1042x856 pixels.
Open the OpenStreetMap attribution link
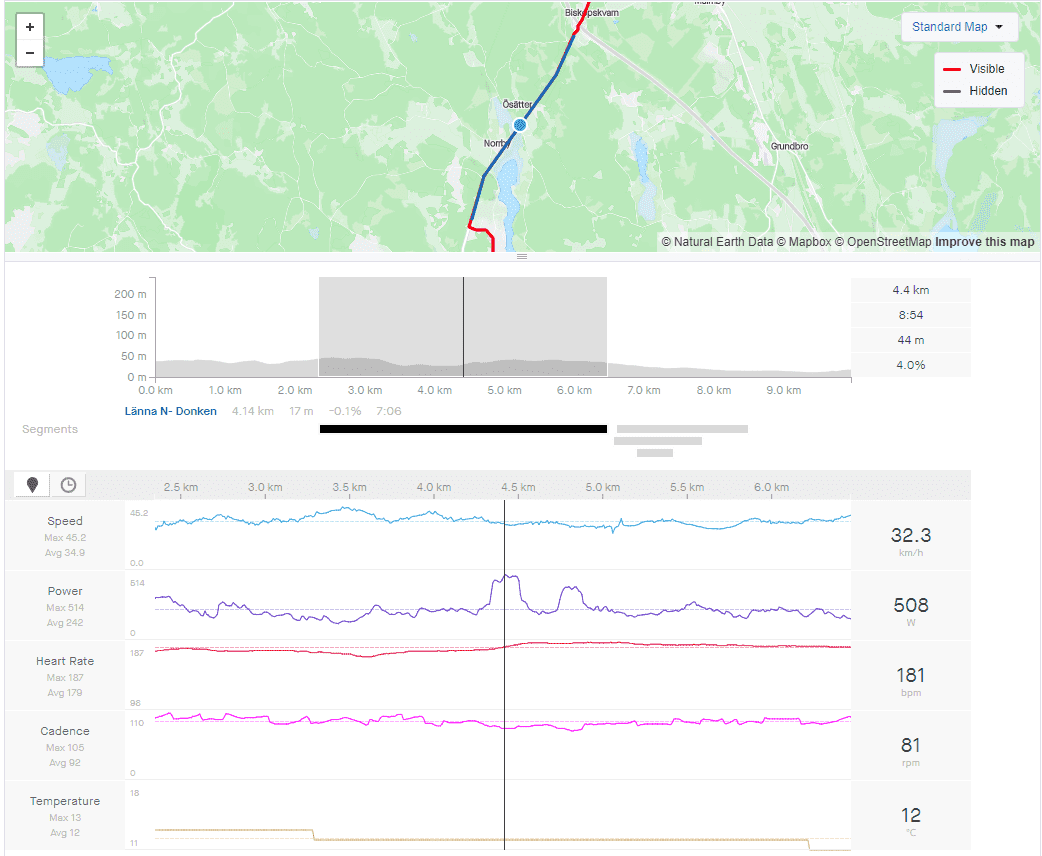(889, 242)
